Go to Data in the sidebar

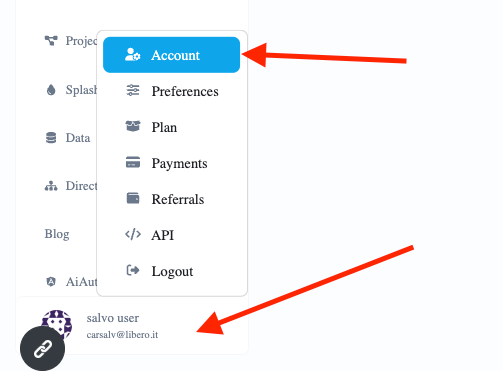(x=68, y=138)
